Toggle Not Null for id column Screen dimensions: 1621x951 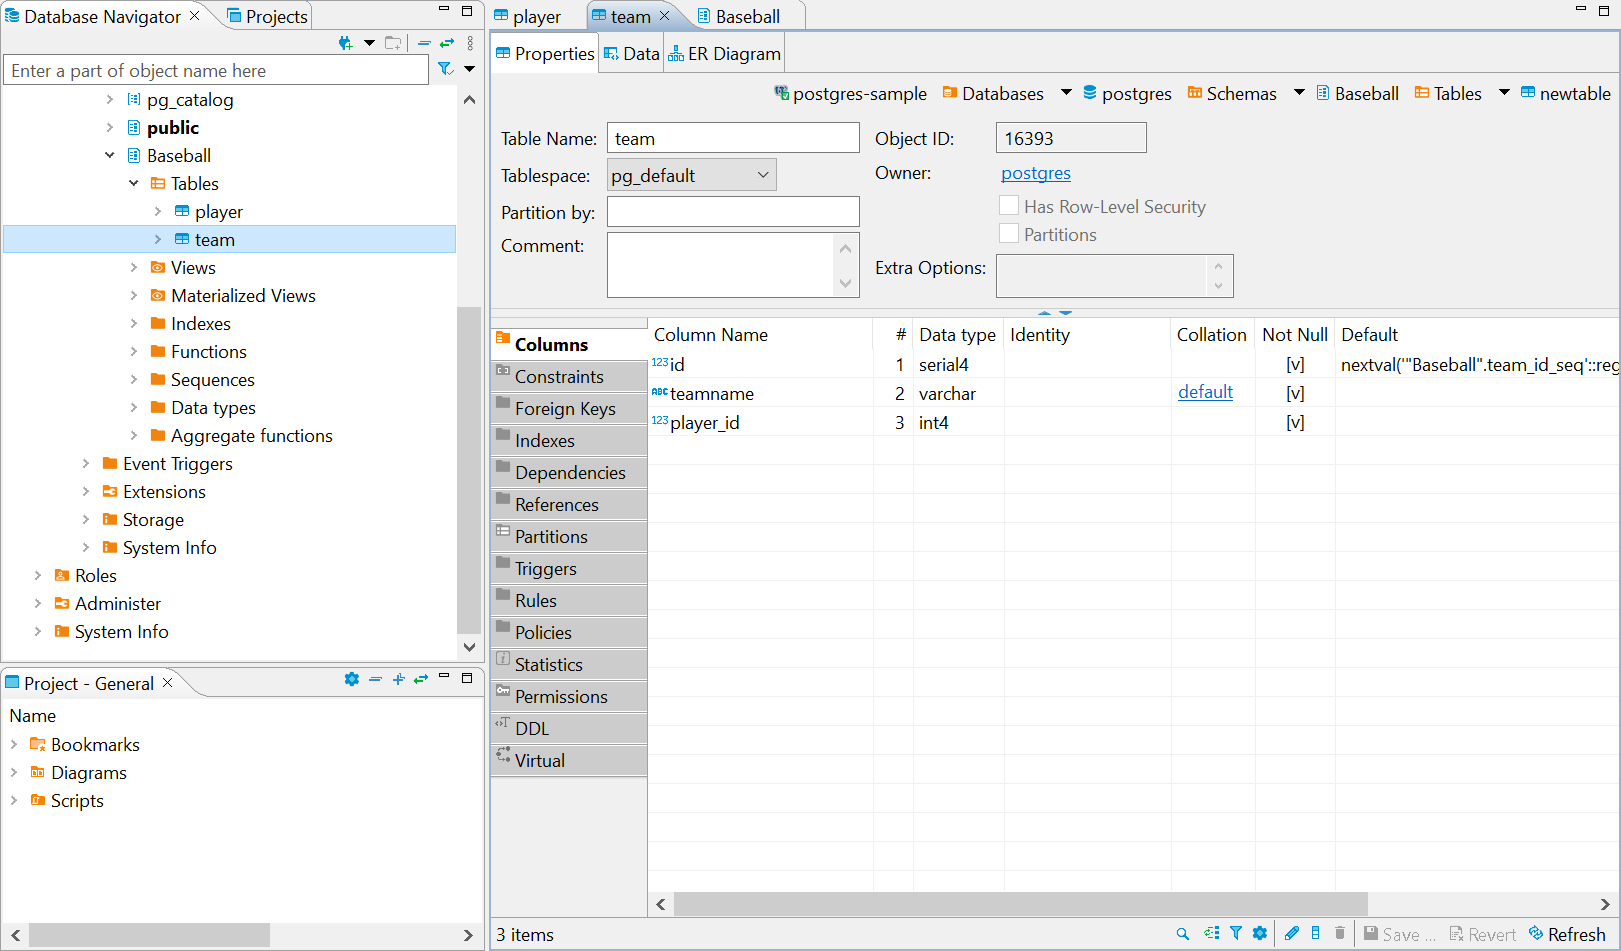click(1295, 364)
